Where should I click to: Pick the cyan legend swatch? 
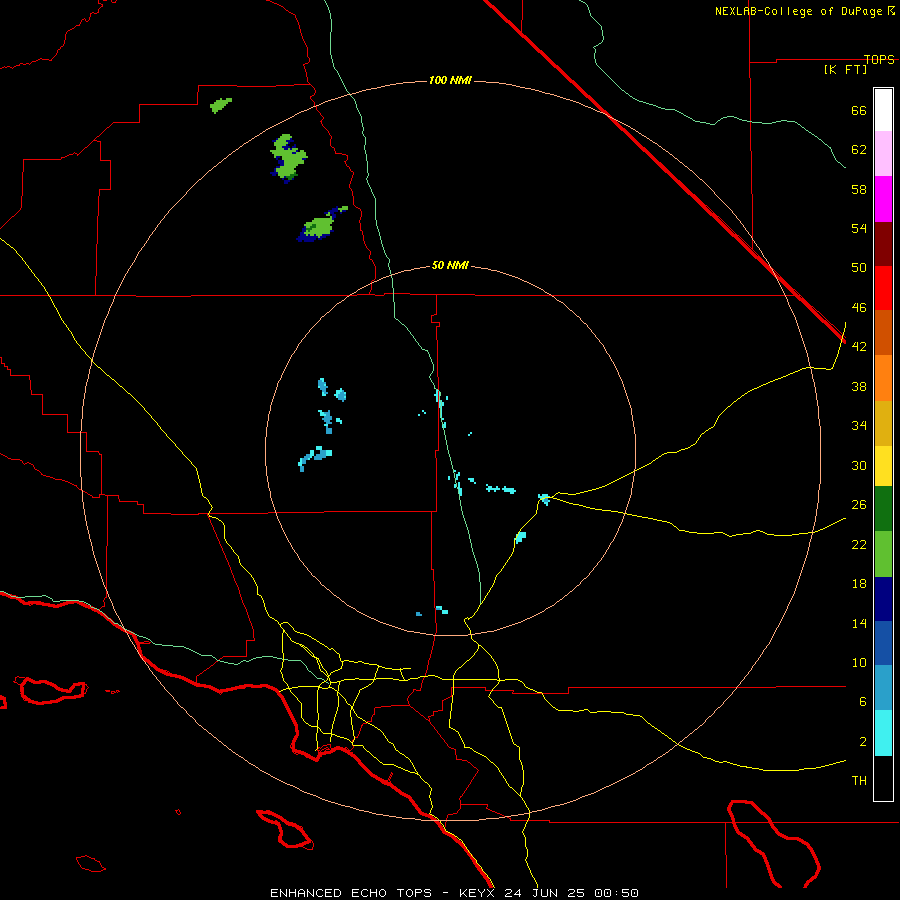pos(883,733)
